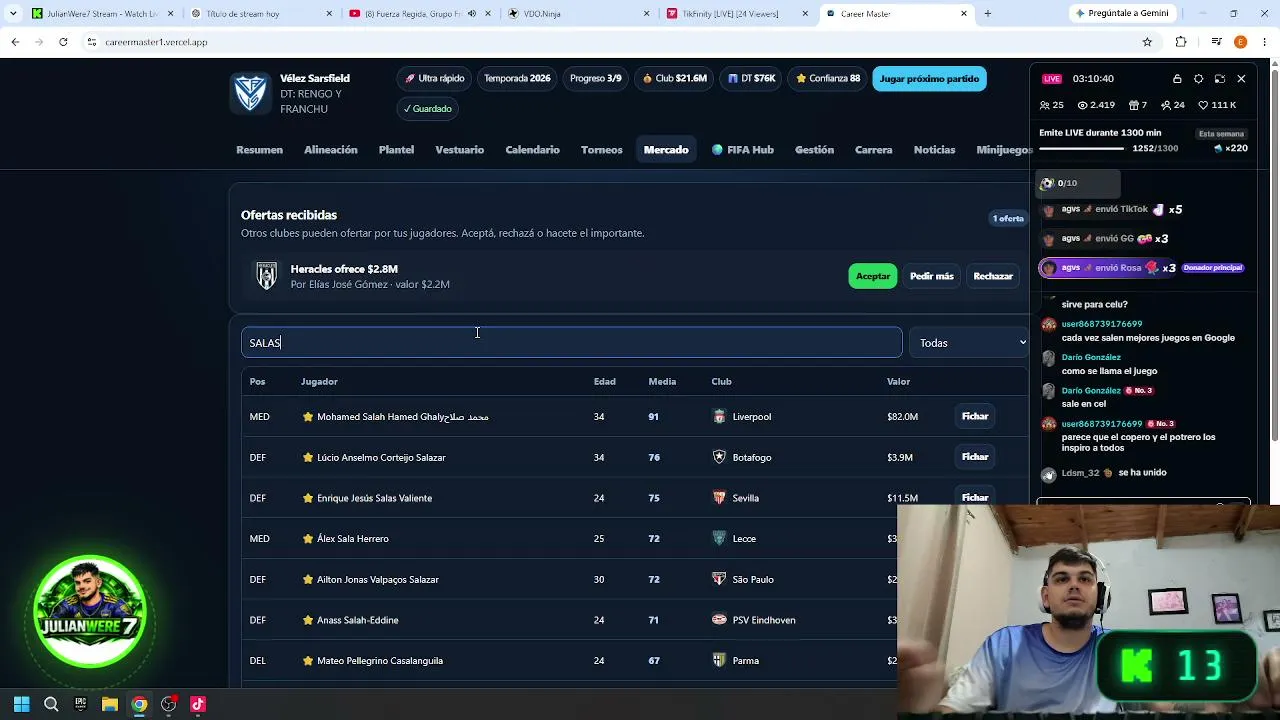Open File Explorer from the taskbar
This screenshot has width=1280, height=720.
click(x=110, y=704)
